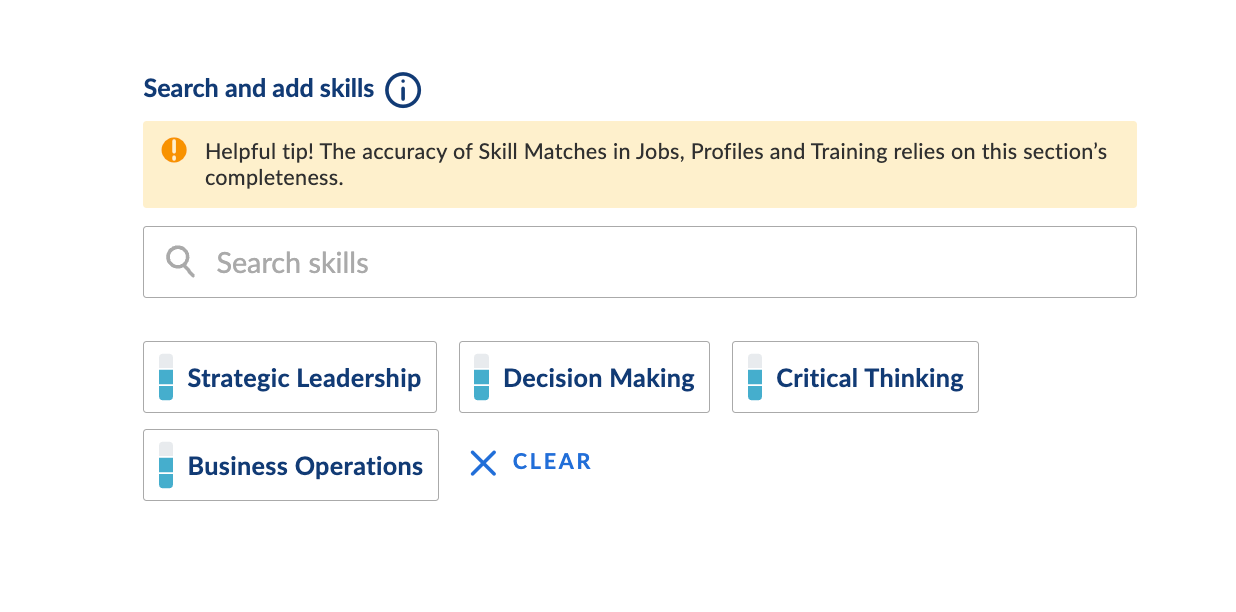Click the "Search and add skills" heading
This screenshot has height=612, width=1236.
click(x=259, y=89)
